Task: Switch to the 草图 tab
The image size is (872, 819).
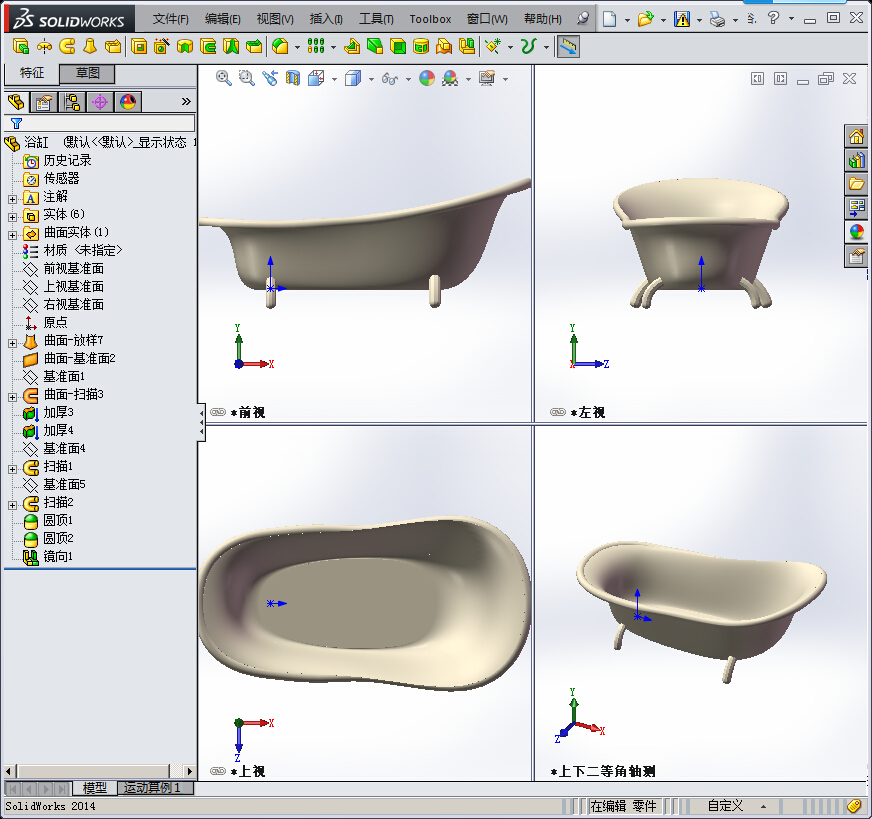Action: (87, 73)
